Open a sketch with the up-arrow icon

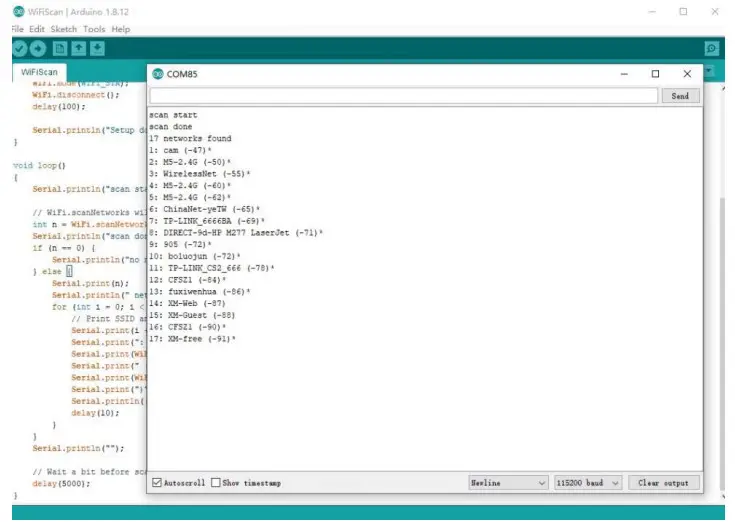[x=79, y=48]
